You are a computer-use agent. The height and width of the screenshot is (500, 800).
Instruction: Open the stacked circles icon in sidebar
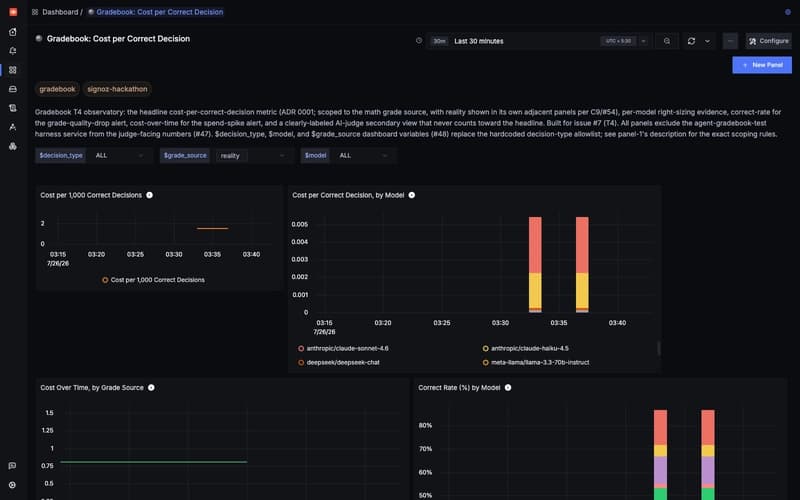(x=13, y=146)
